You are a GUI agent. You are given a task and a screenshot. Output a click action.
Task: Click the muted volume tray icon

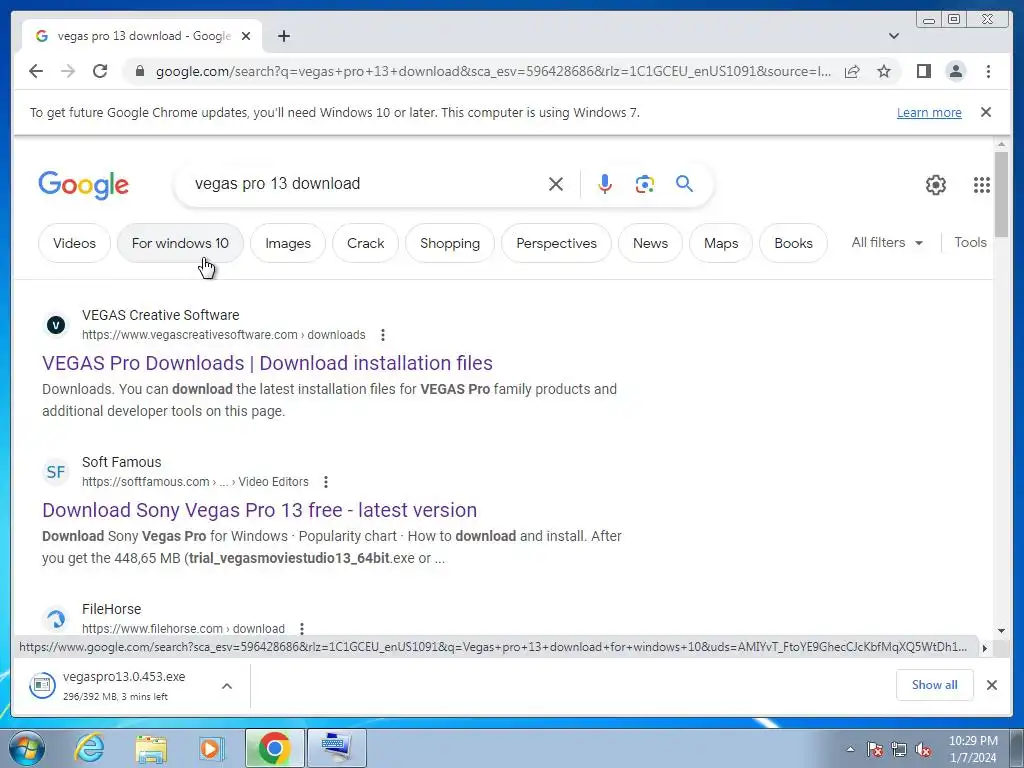(x=923, y=750)
